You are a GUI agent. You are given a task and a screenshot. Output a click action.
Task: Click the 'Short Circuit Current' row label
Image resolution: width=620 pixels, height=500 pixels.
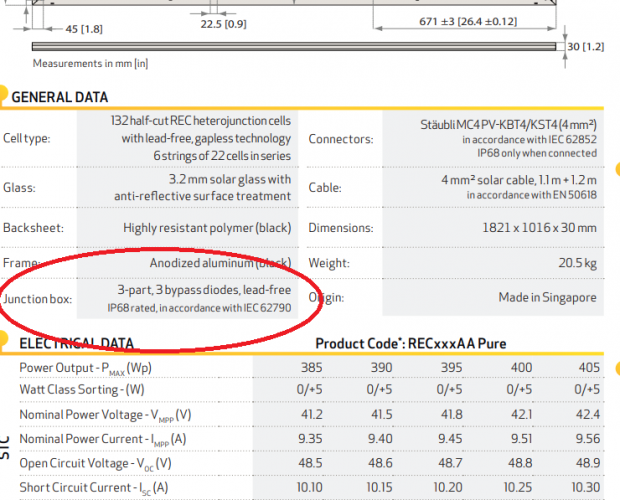tap(97, 487)
